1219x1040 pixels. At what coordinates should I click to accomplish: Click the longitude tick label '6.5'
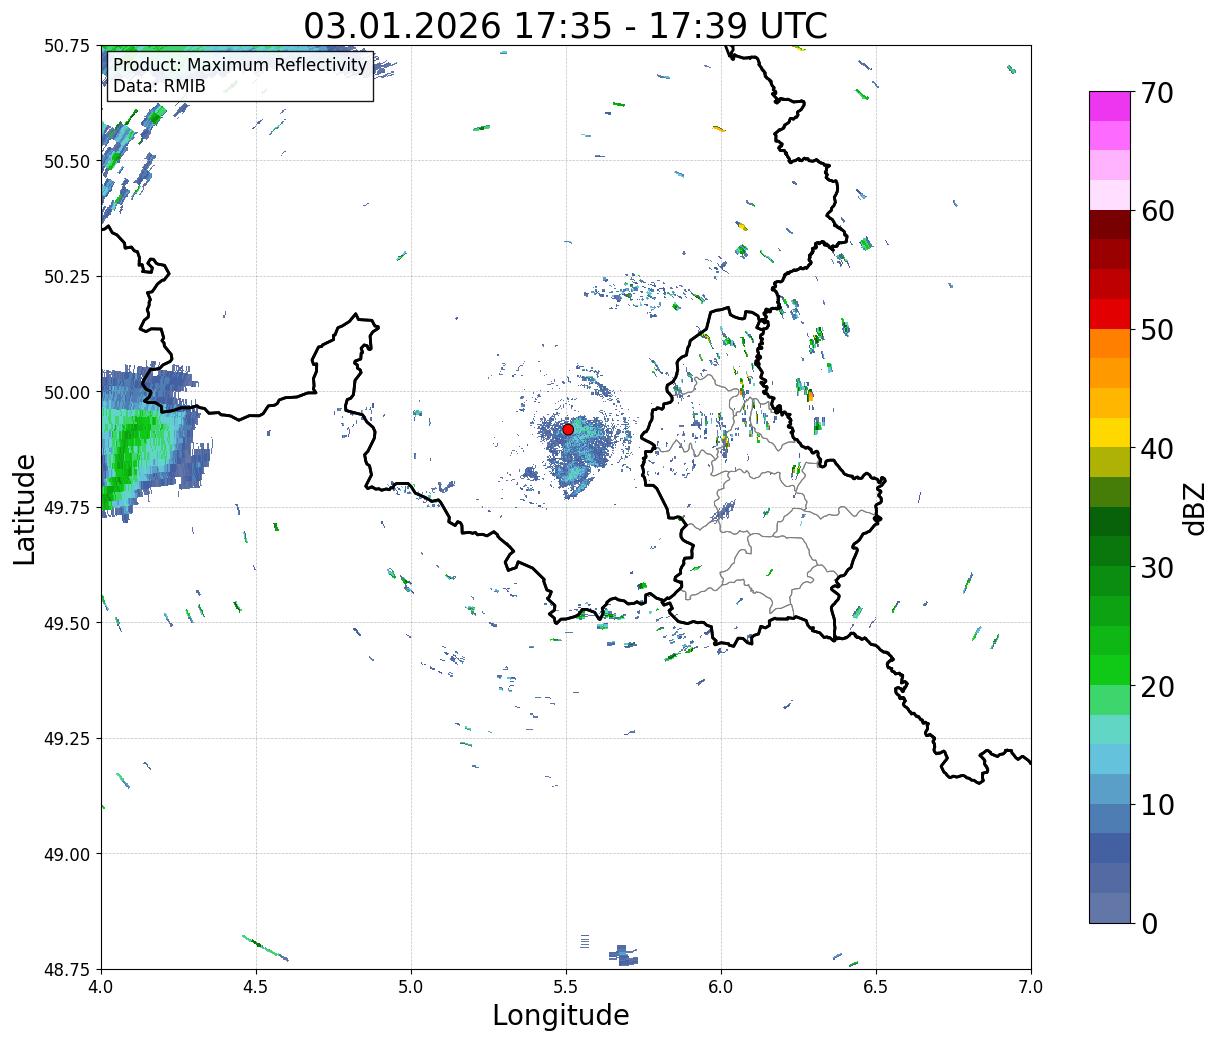tap(876, 986)
